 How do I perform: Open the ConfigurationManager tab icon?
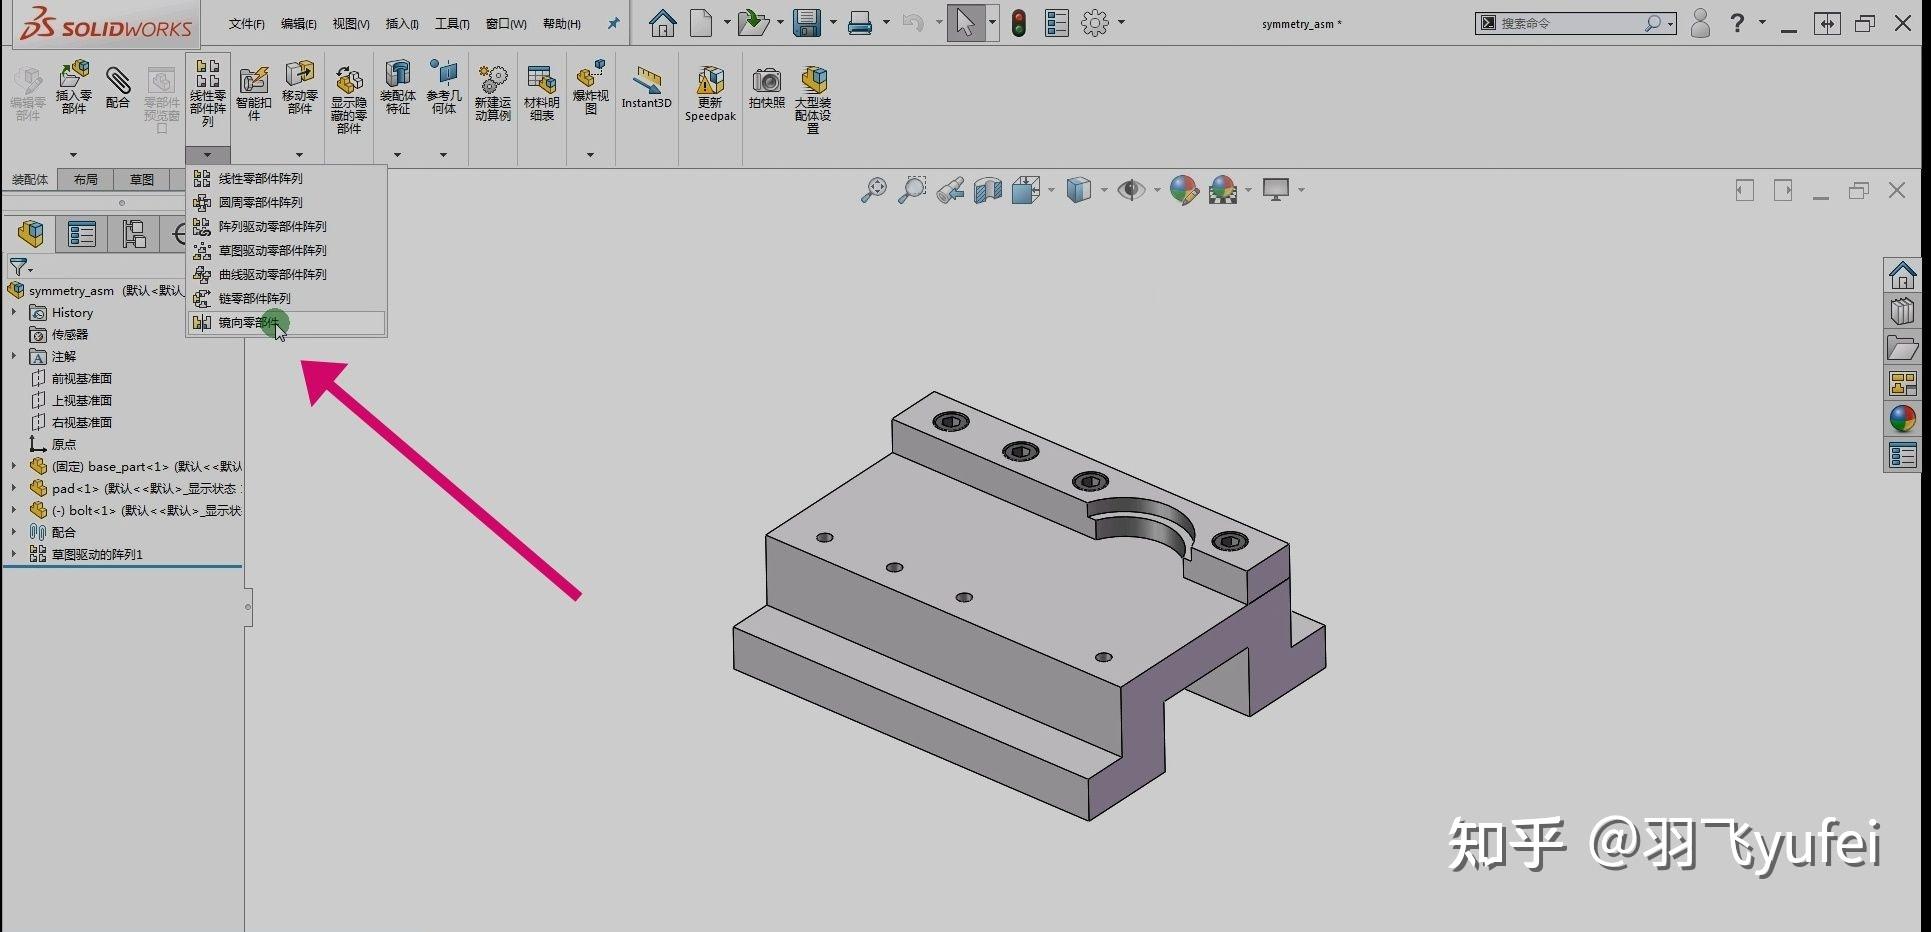134,234
